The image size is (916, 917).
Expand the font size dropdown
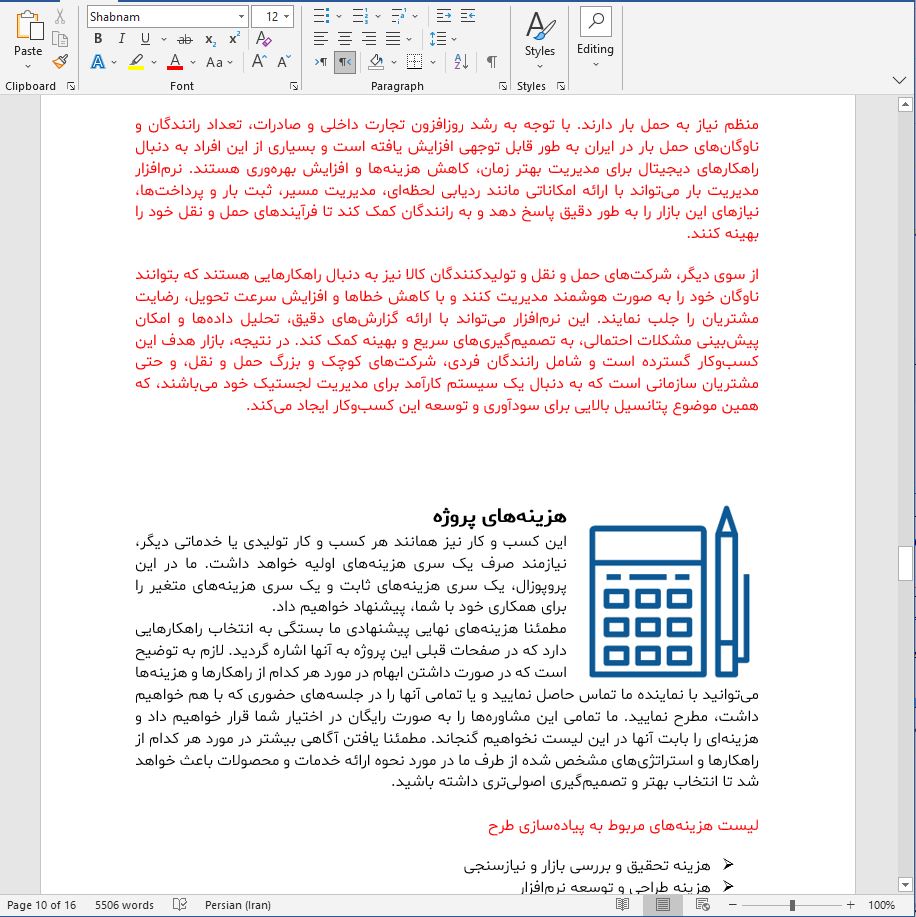(x=288, y=17)
